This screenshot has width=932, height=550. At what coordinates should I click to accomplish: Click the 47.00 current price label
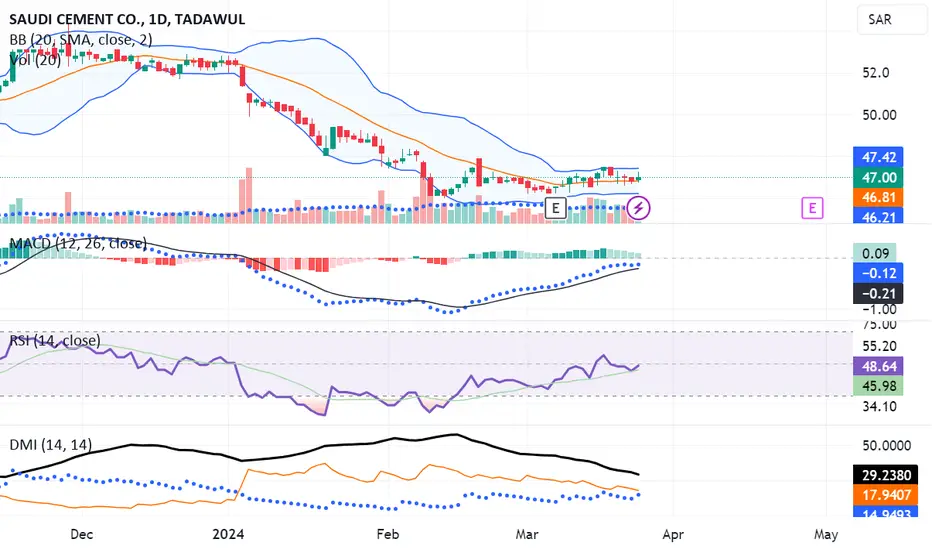pyautogui.click(x=878, y=177)
